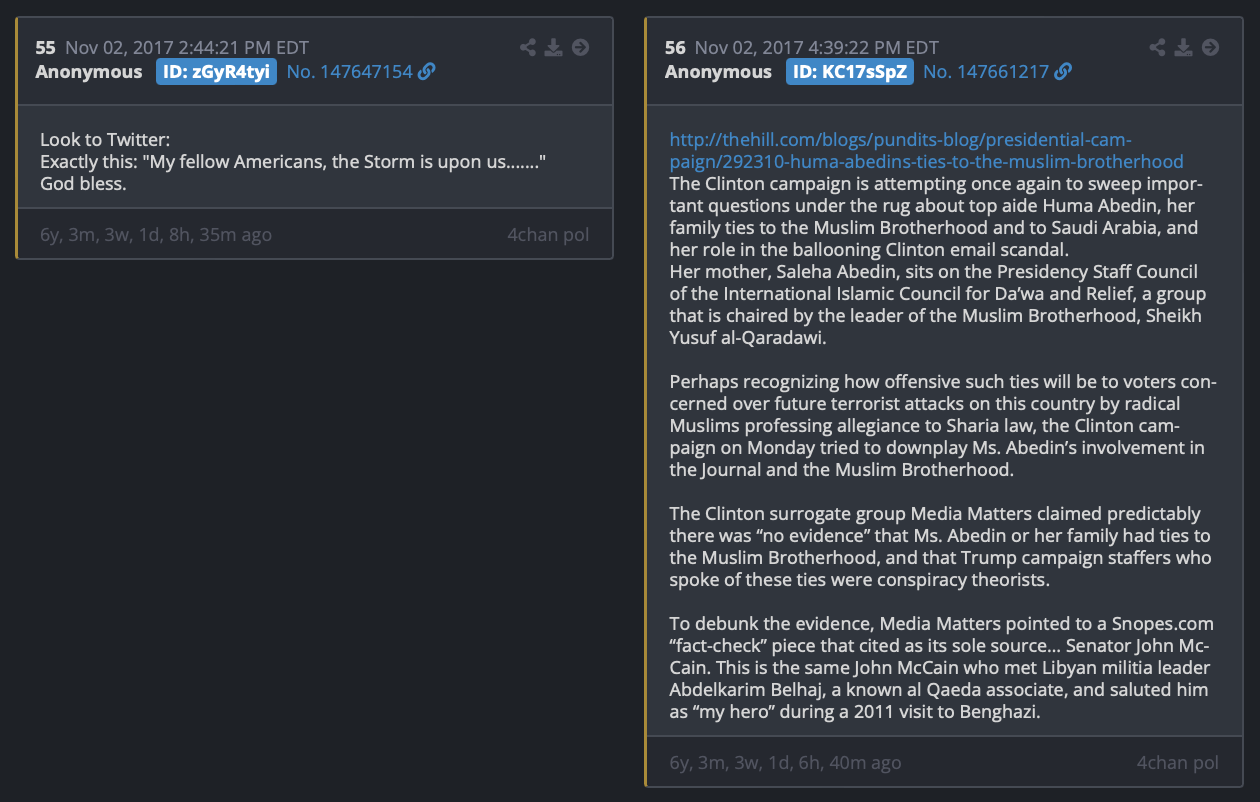Viewport: 1260px width, 802px height.
Task: Download post 56 via download icon
Action: [1184, 47]
